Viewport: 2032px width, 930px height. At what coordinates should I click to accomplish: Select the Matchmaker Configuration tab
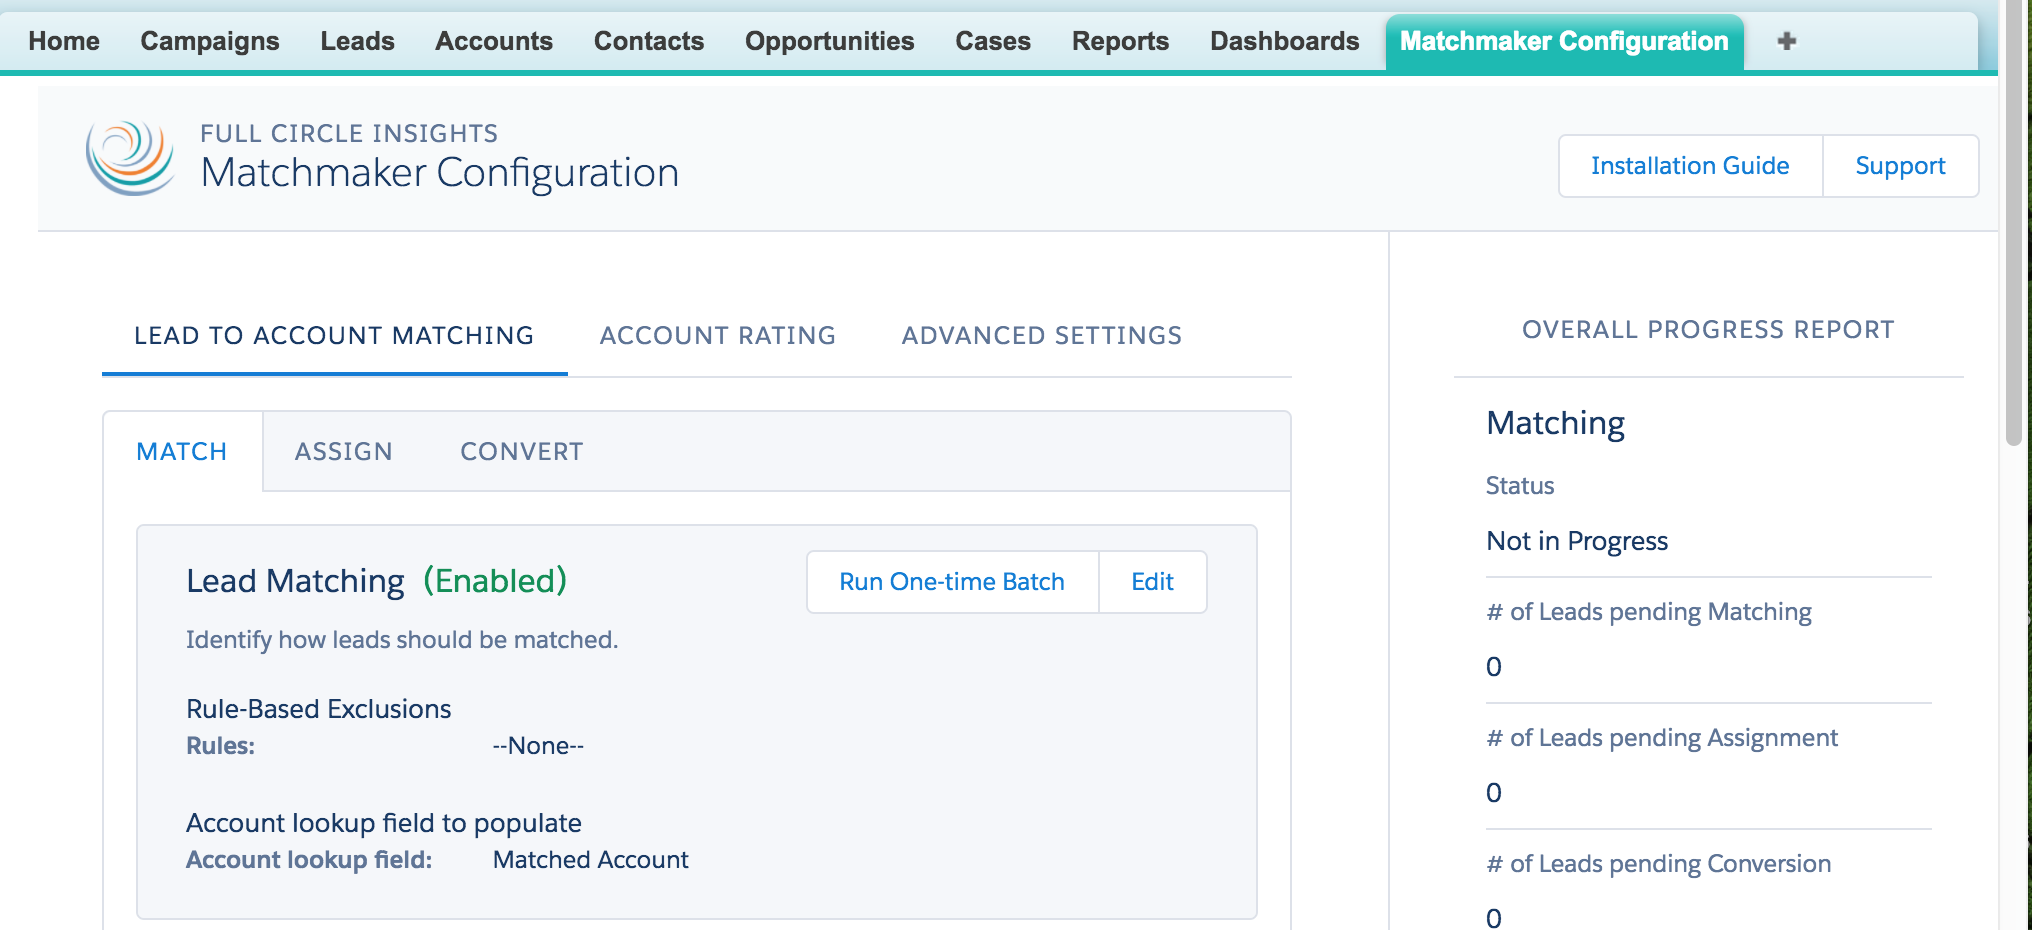tap(1564, 42)
